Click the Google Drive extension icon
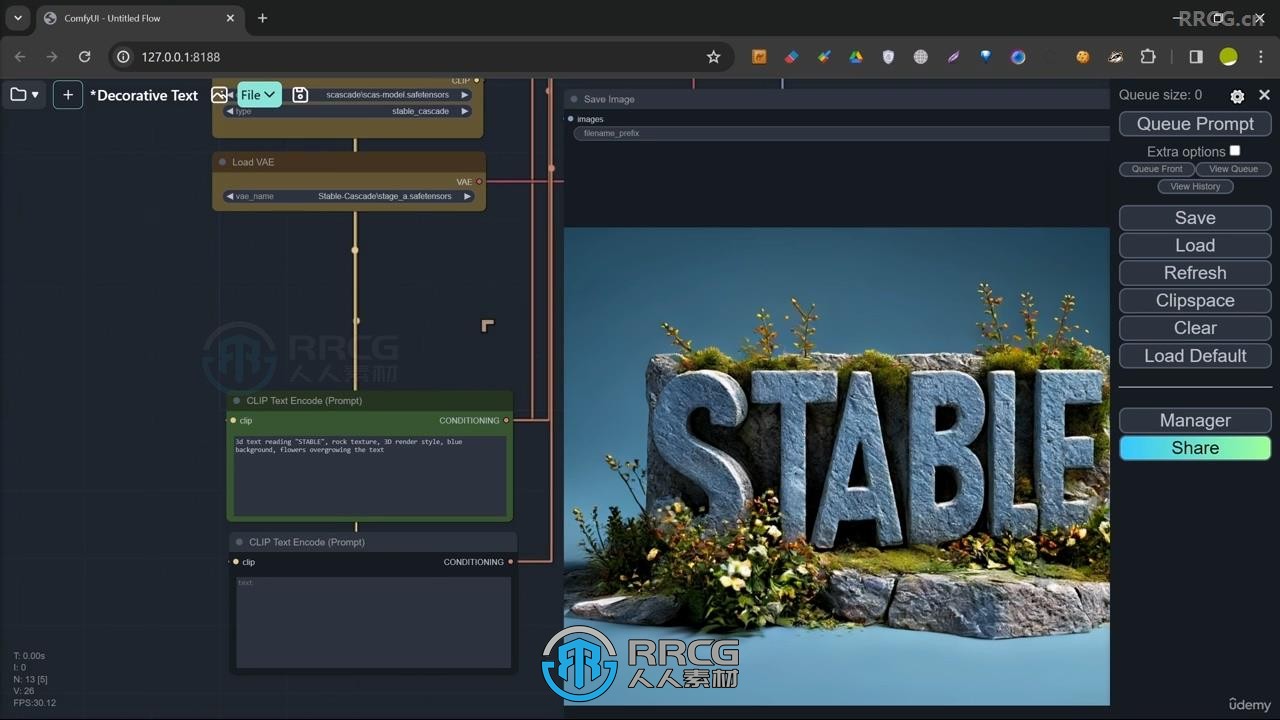This screenshot has height=720, width=1280. (x=856, y=57)
